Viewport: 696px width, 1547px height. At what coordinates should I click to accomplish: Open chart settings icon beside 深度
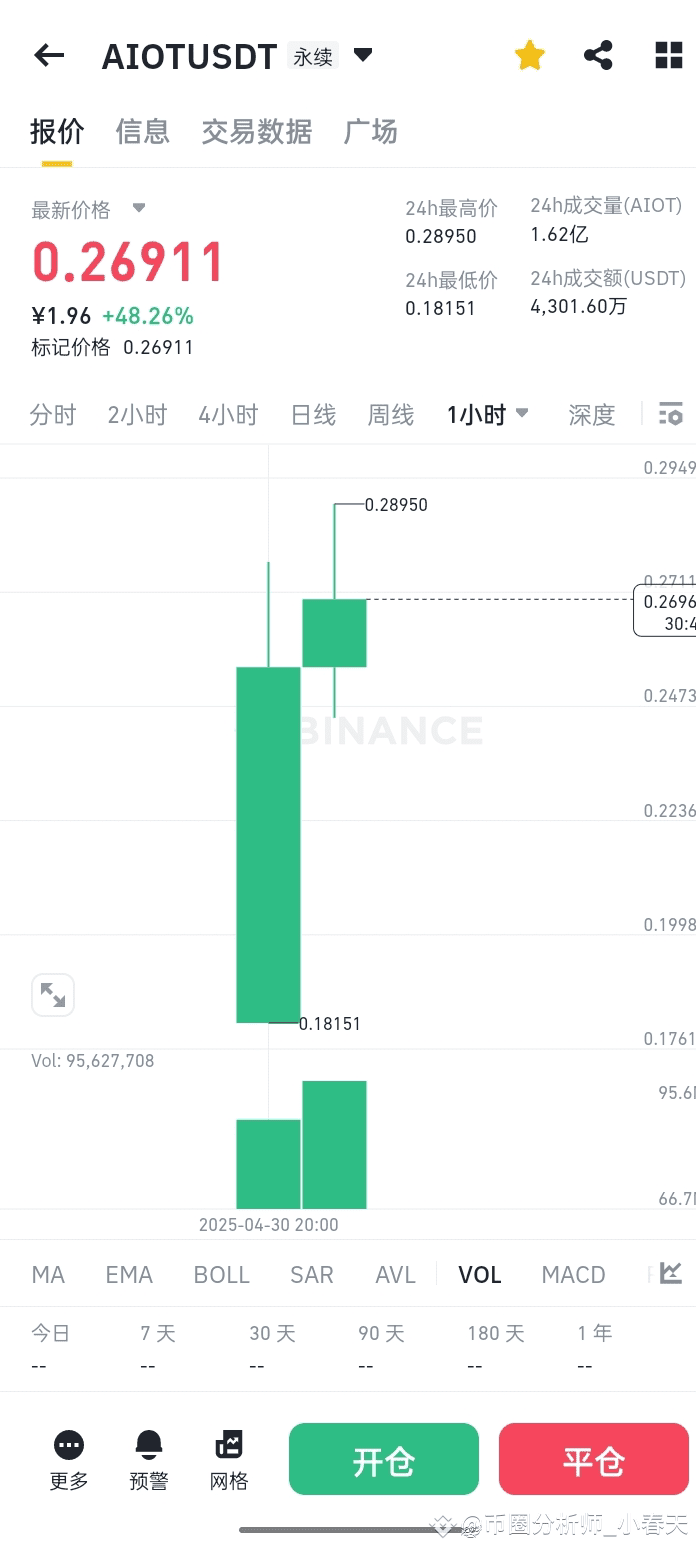click(671, 414)
